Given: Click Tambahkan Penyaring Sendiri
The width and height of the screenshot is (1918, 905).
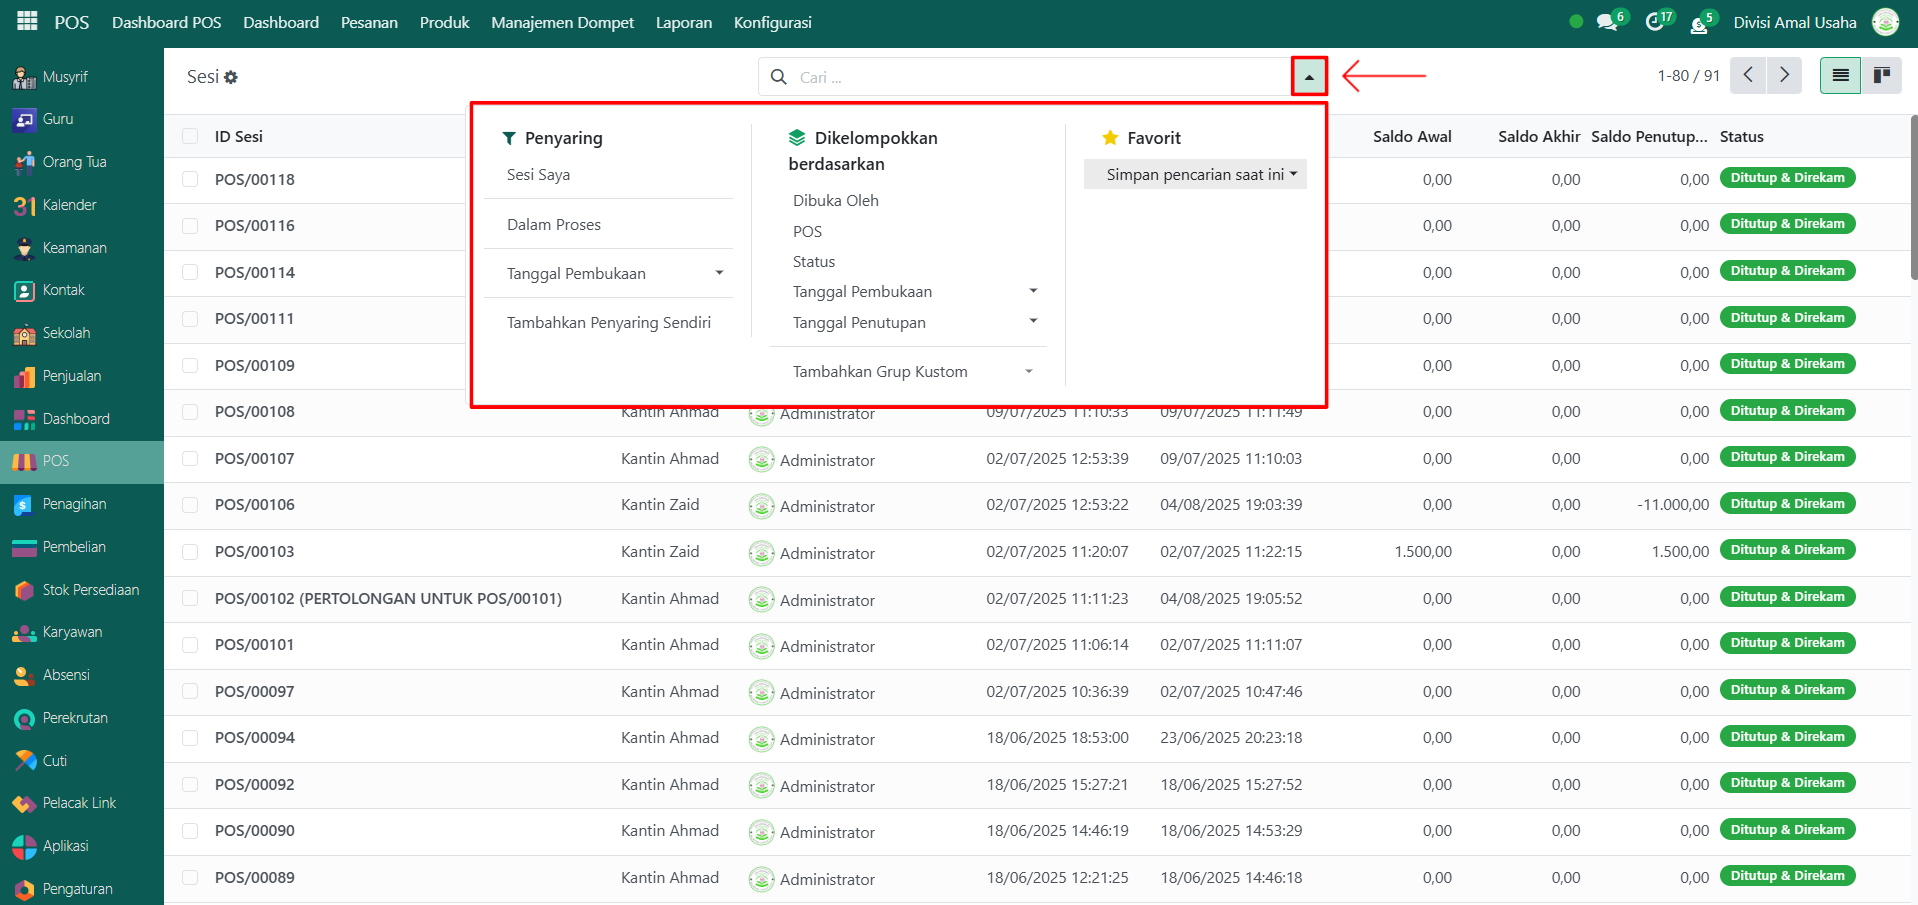Looking at the screenshot, I should (608, 323).
